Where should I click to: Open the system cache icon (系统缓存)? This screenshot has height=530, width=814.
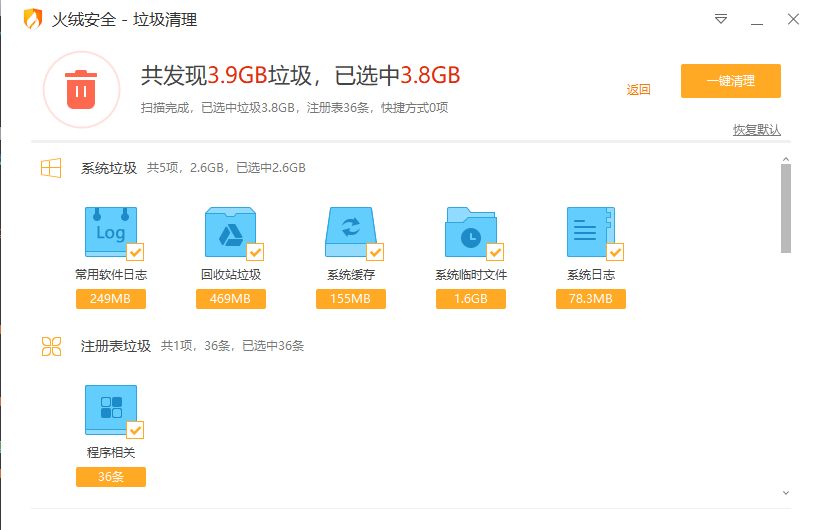click(350, 232)
